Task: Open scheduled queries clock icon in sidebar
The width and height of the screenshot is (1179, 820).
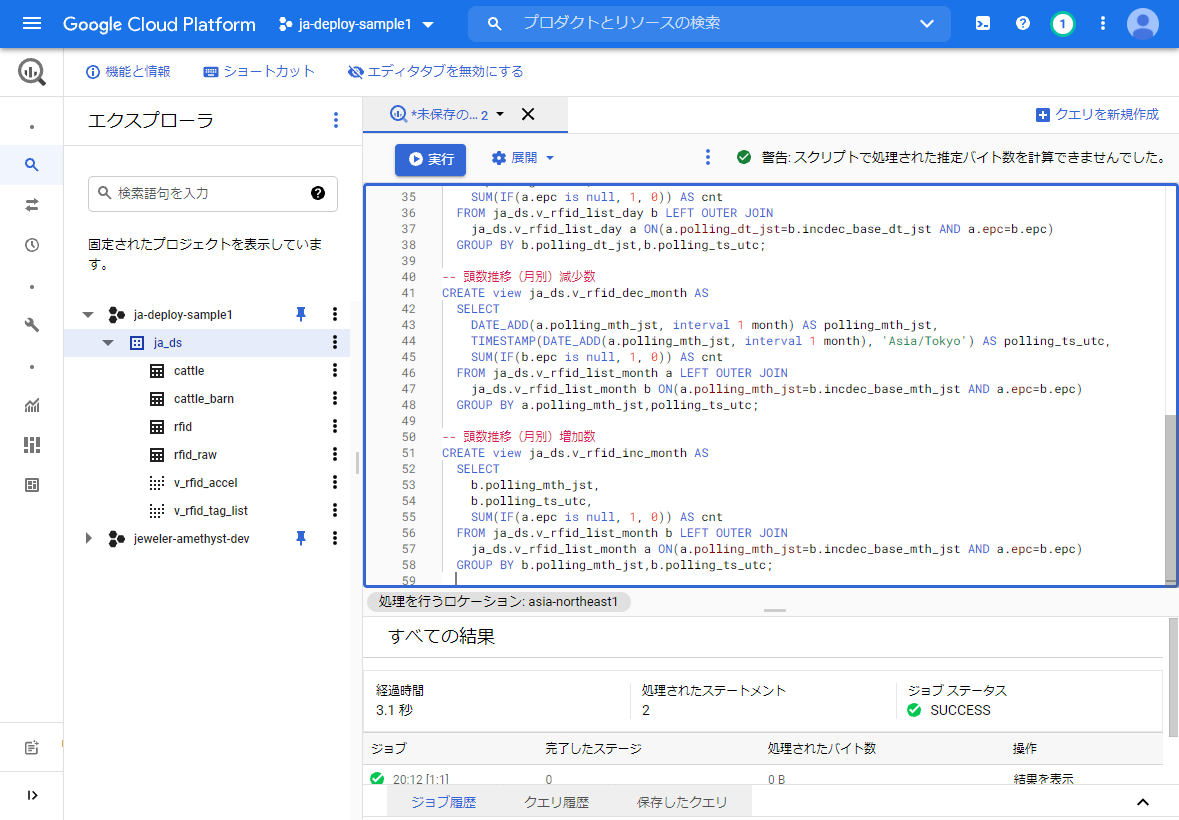Action: 32,245
